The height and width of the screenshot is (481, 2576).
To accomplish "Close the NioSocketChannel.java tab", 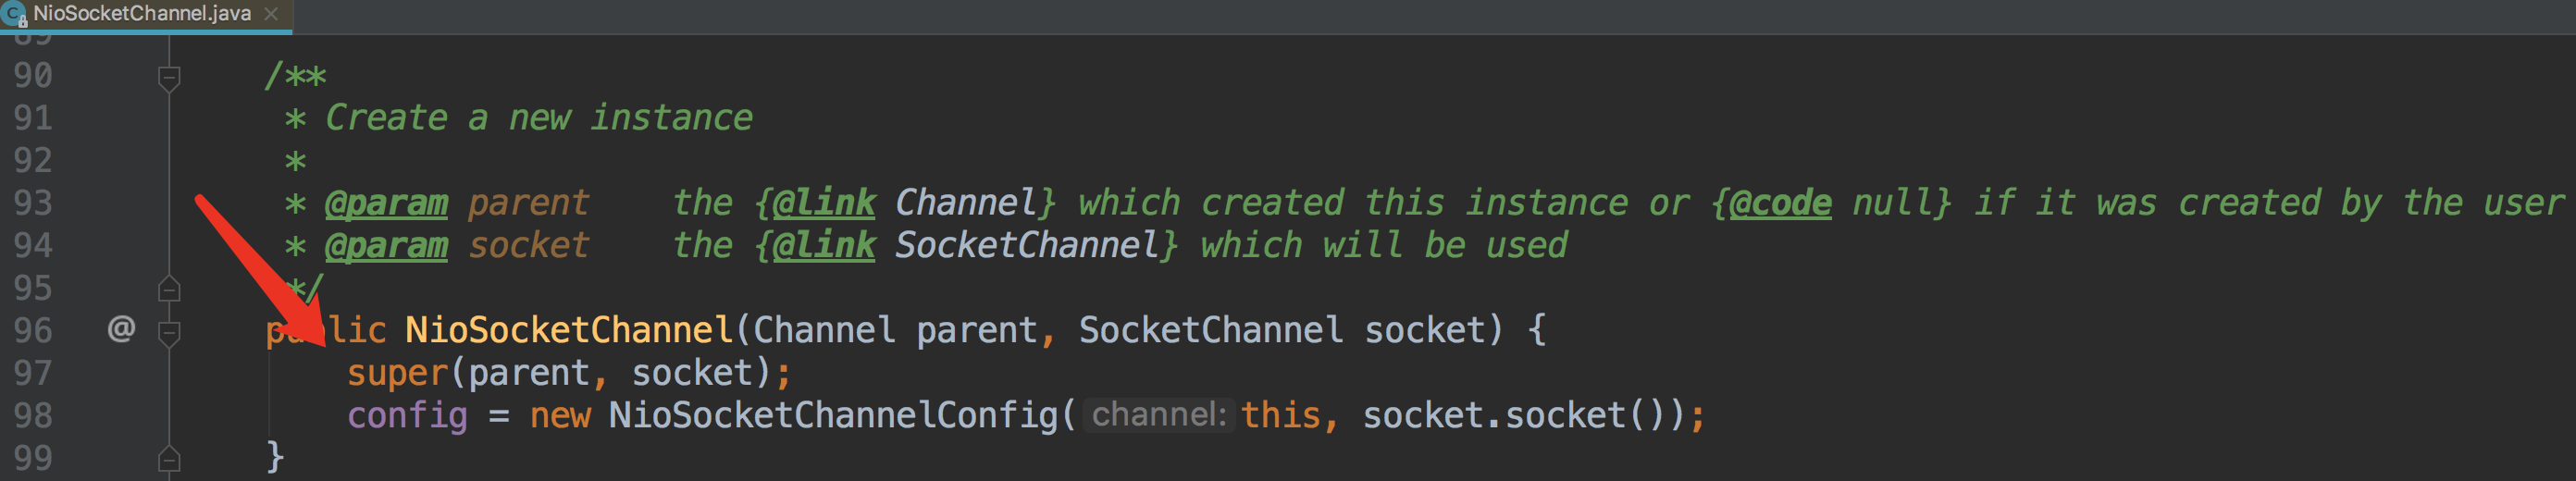I will click(271, 14).
